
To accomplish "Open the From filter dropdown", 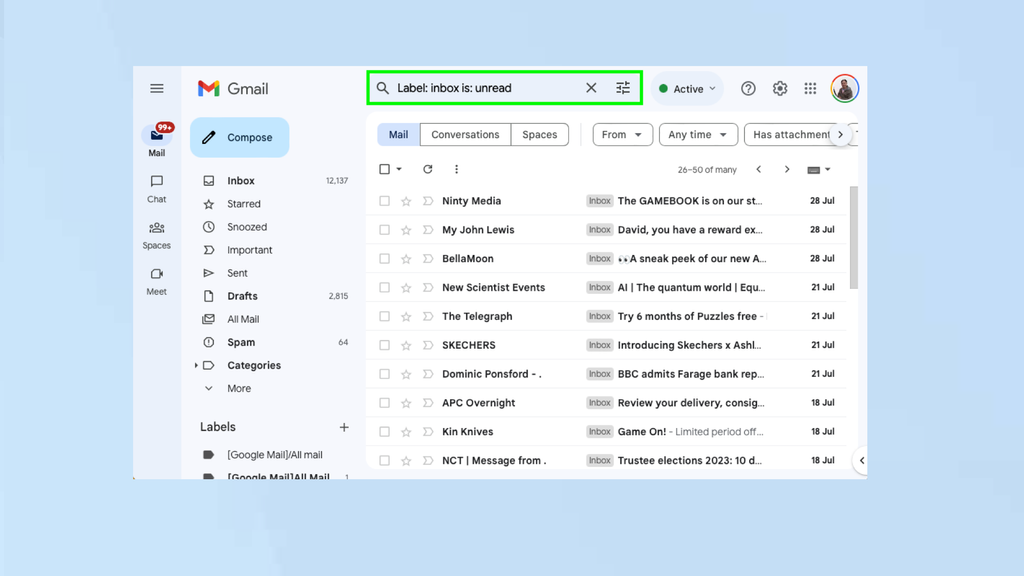I will (622, 134).
